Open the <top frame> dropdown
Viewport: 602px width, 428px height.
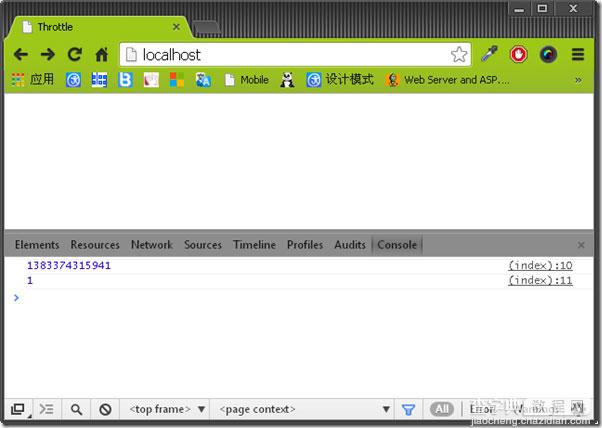pyautogui.click(x=167, y=409)
